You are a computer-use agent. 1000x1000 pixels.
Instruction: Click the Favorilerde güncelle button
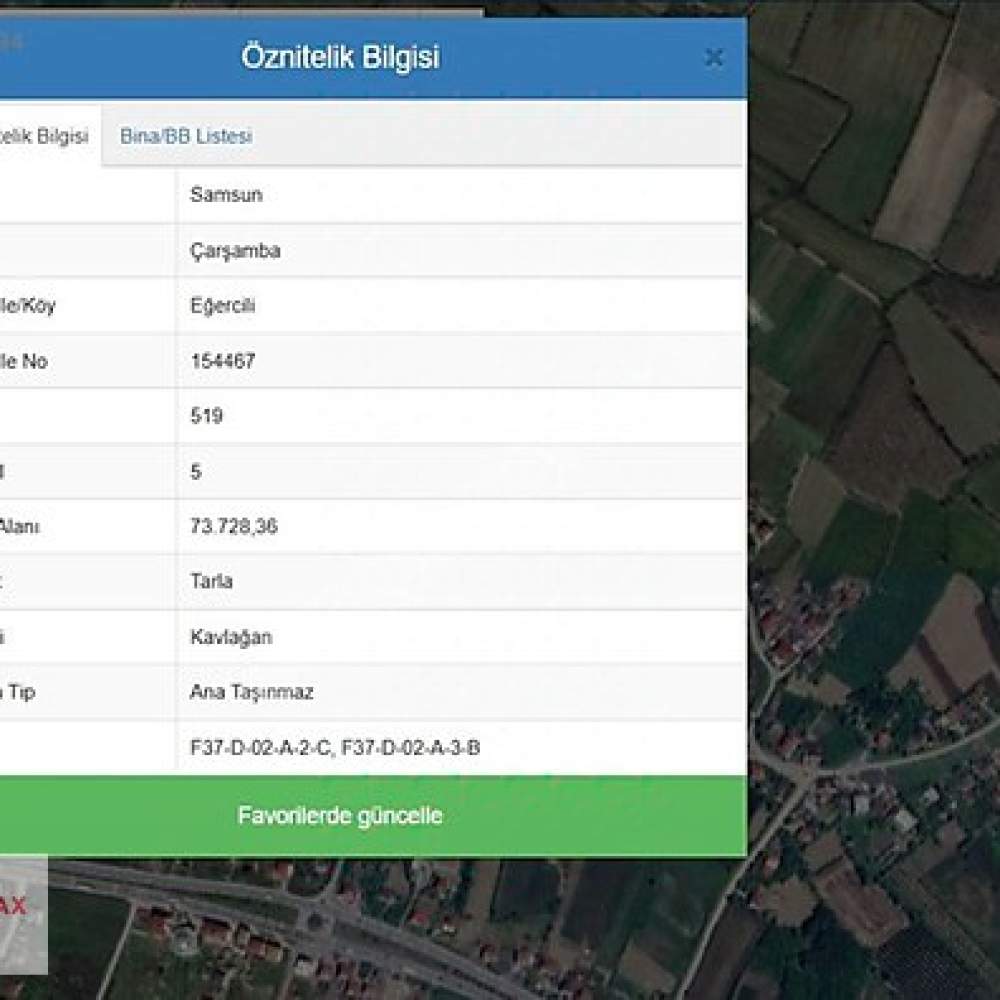(372, 816)
